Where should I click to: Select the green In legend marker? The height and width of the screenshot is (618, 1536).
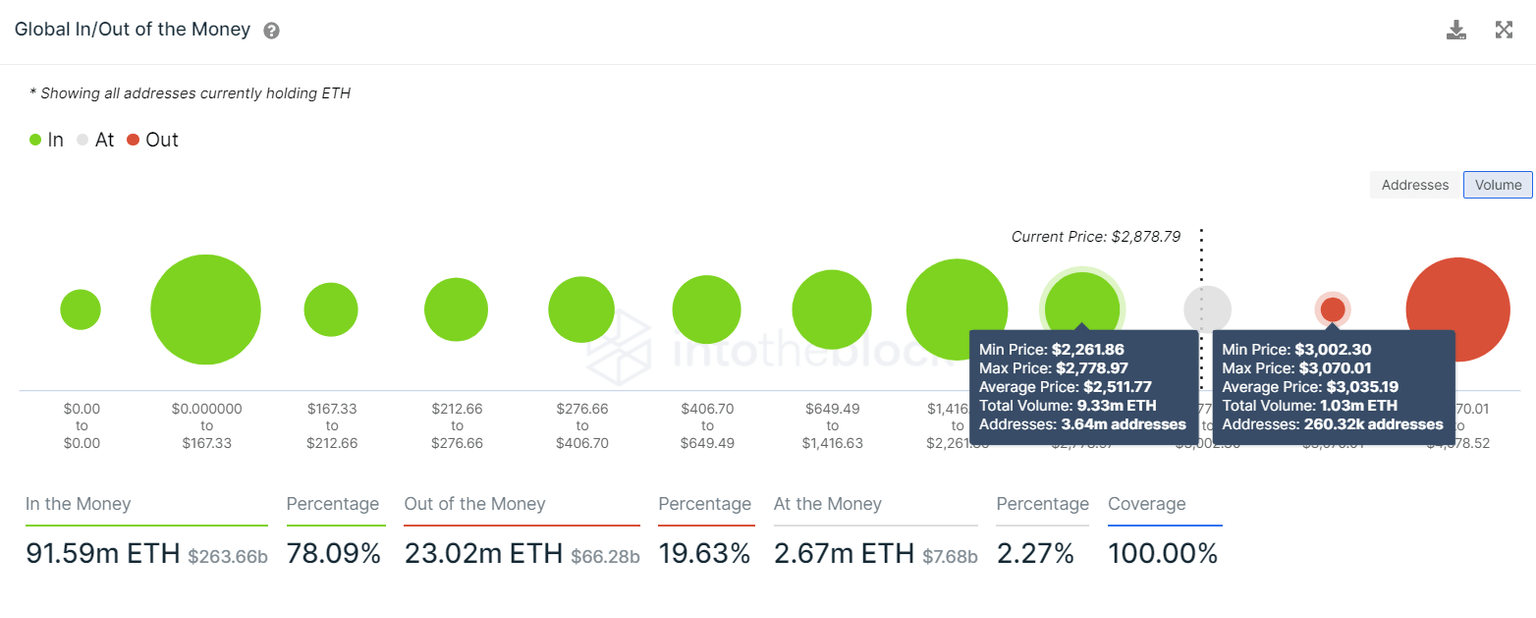point(34,140)
